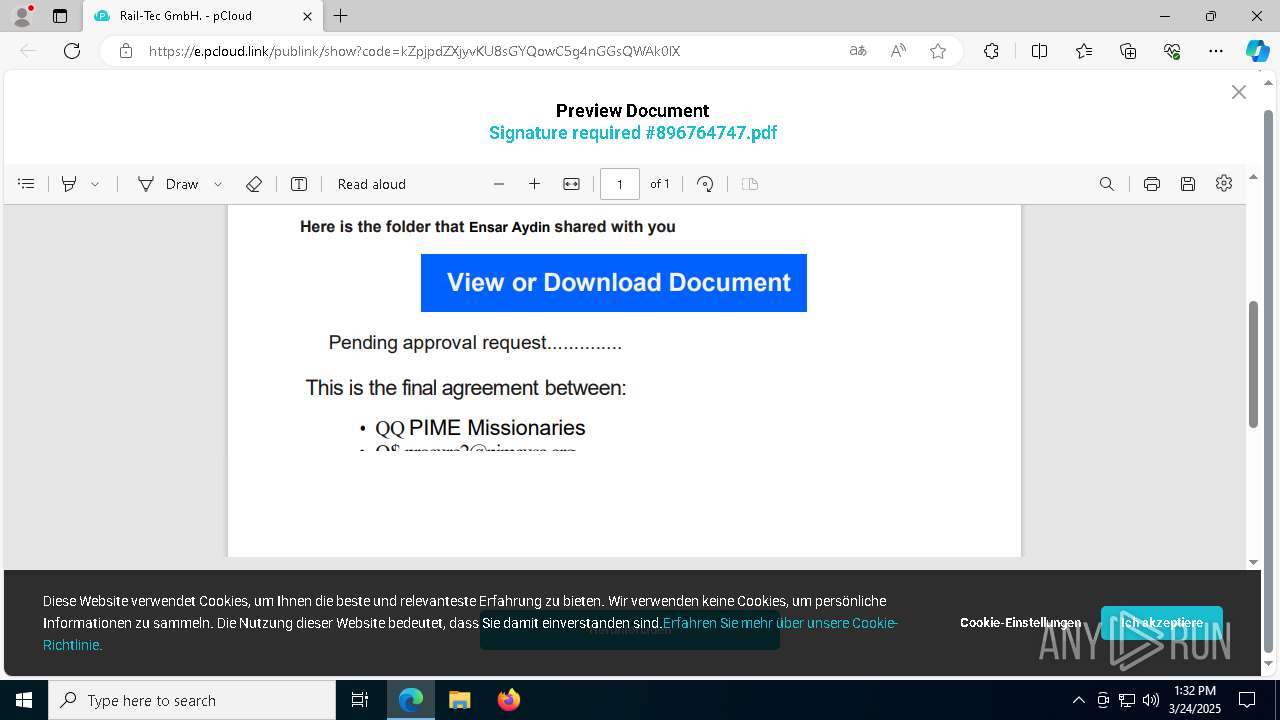Open the Windows notification center
The width and height of the screenshot is (1280, 720).
[1247, 700]
